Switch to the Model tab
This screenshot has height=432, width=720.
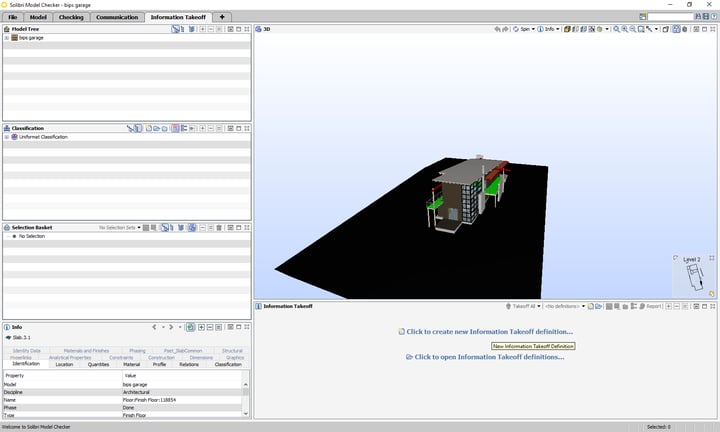pyautogui.click(x=38, y=17)
